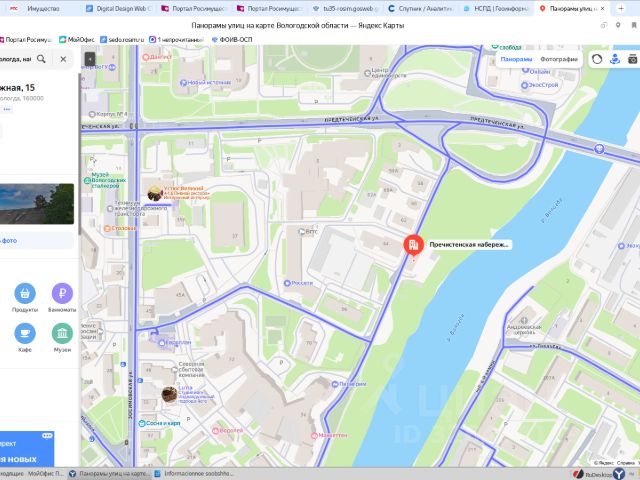This screenshot has width=640, height=480.
Task: Clear the search with the X button
Action: (x=63, y=59)
